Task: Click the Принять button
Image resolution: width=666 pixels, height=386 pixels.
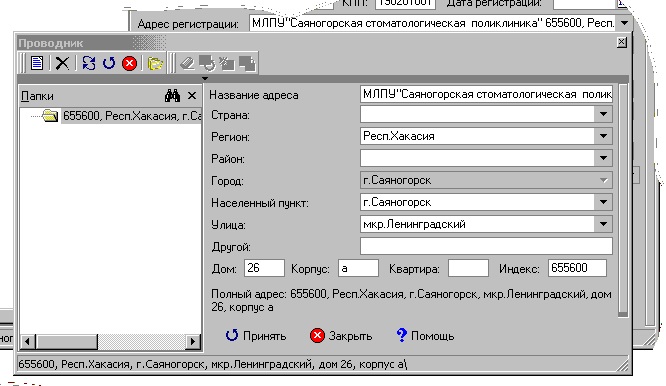Action: (x=256, y=336)
